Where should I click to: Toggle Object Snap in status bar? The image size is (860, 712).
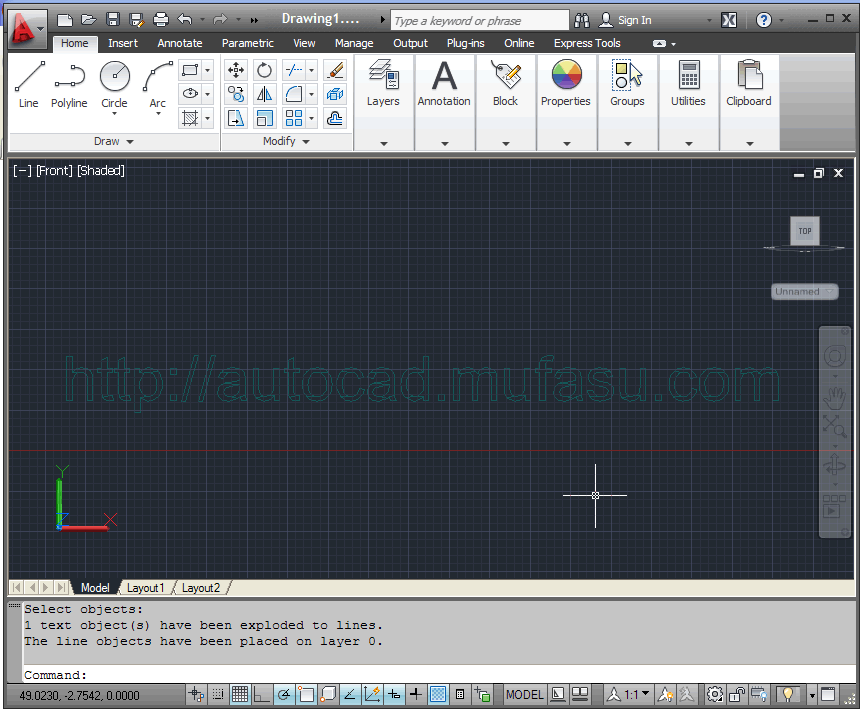pos(306,695)
